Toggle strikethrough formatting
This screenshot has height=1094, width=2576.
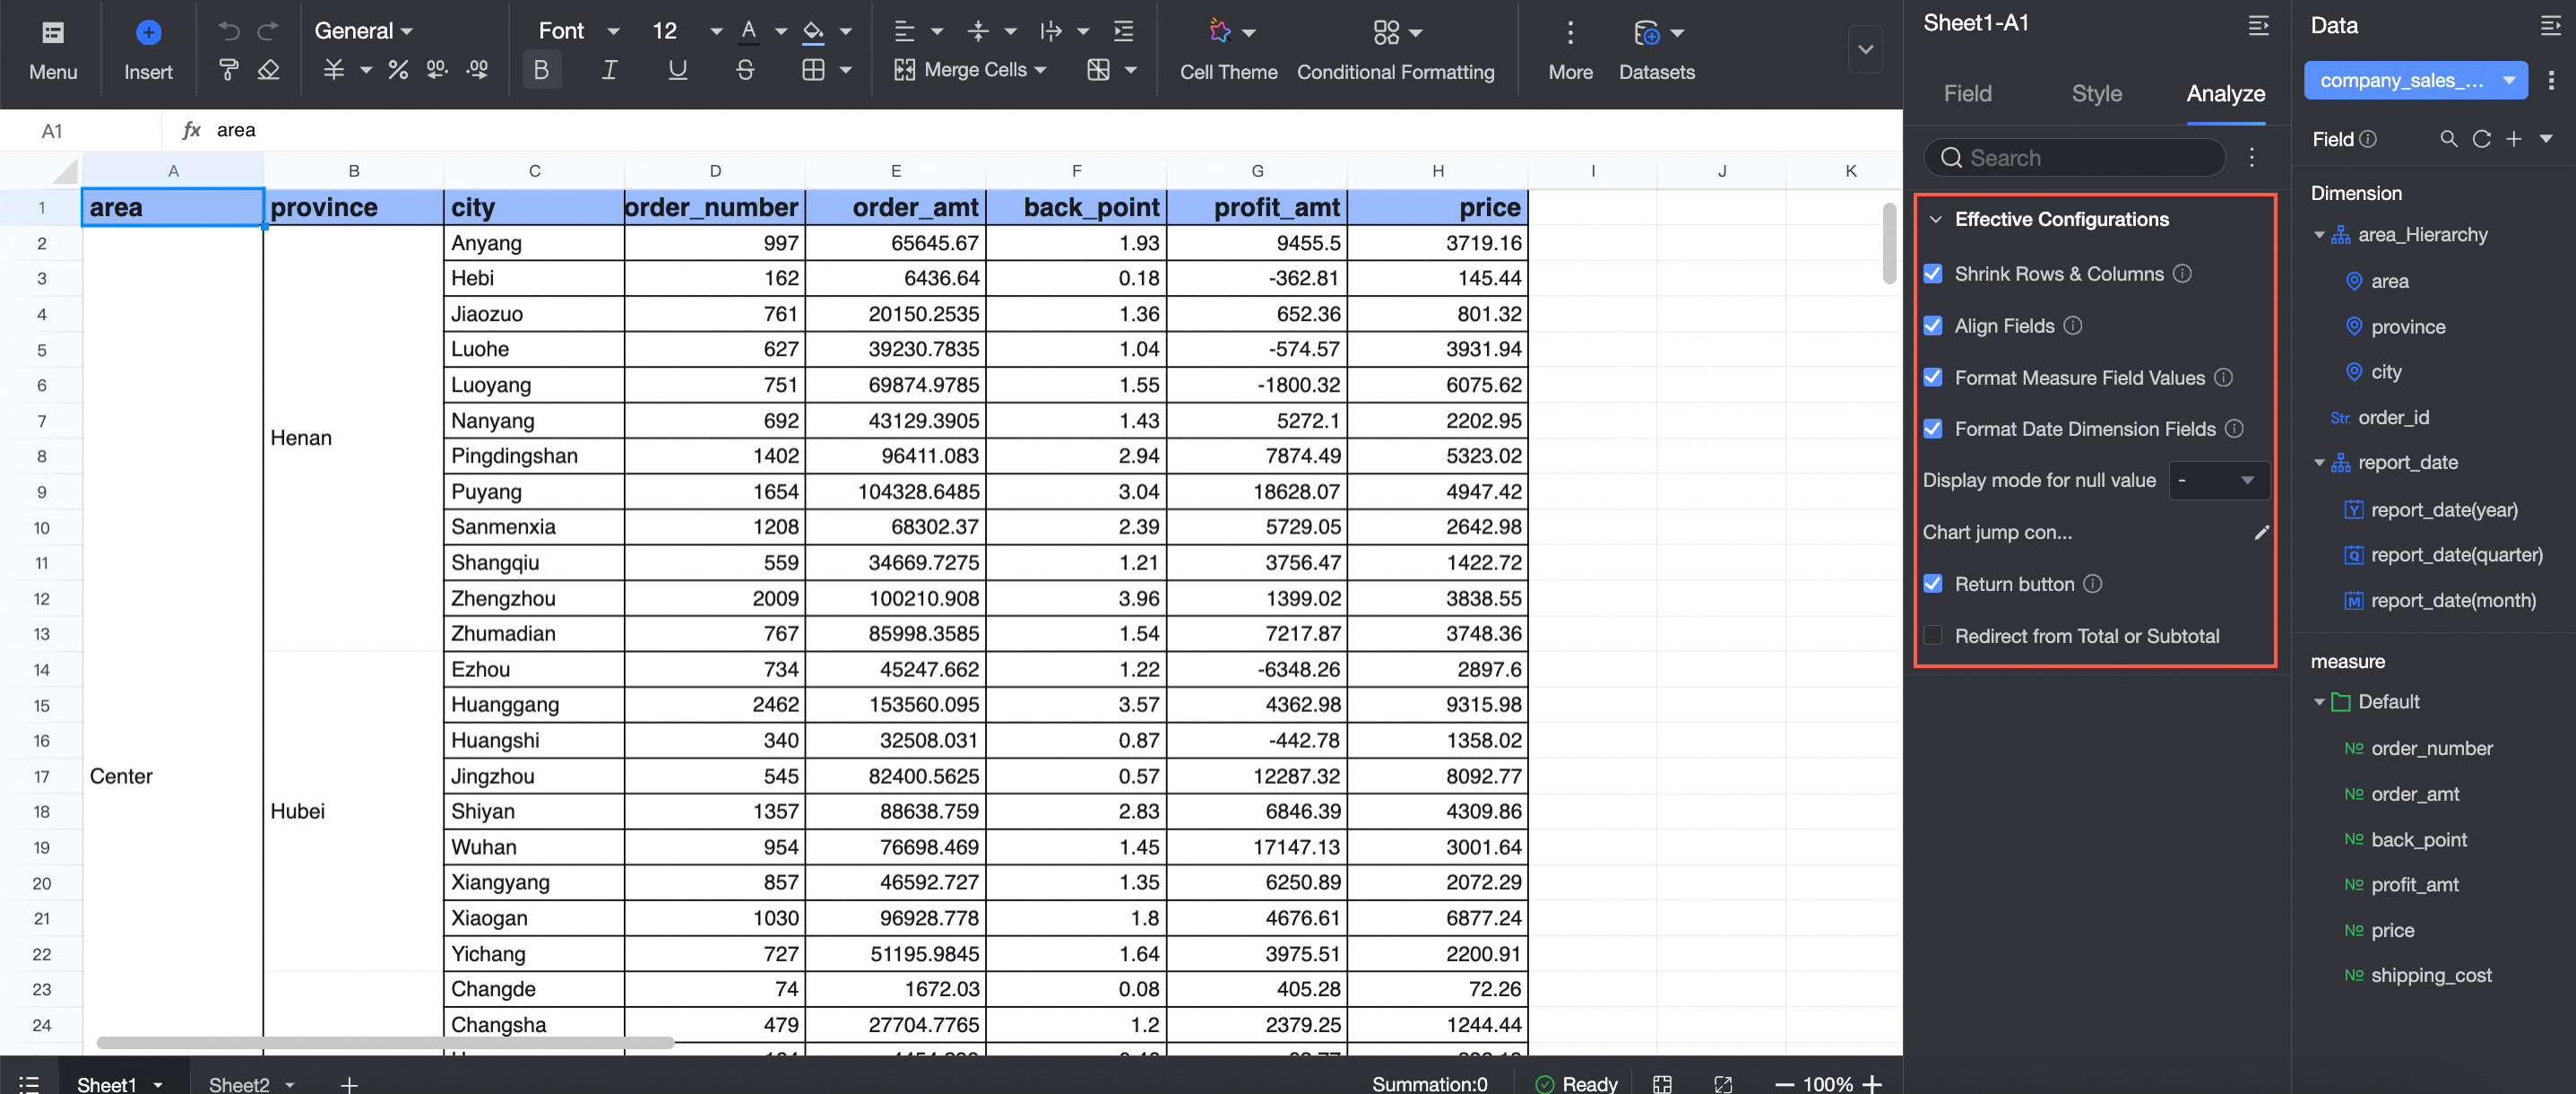click(745, 69)
